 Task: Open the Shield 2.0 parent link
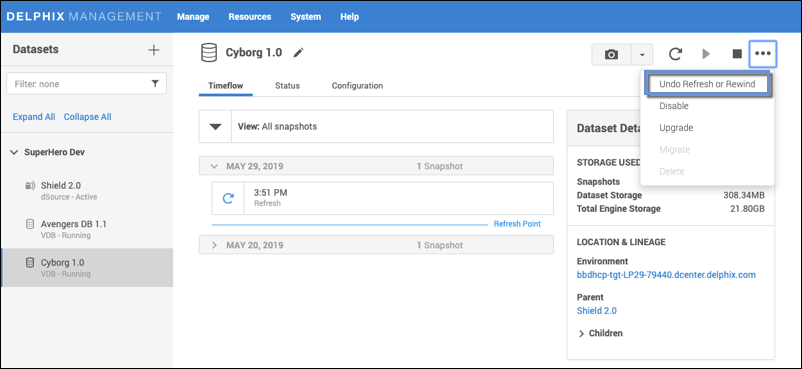click(596, 311)
